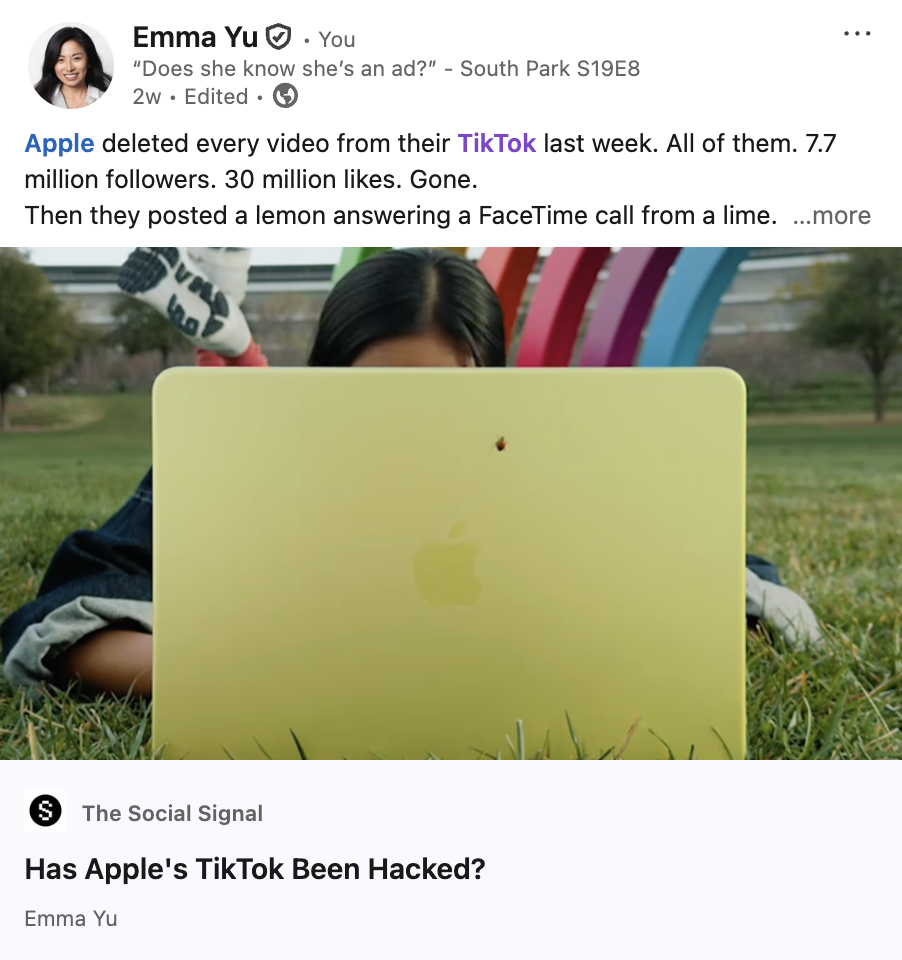Open the Apple company mention link
The width and height of the screenshot is (902, 960).
tap(59, 144)
